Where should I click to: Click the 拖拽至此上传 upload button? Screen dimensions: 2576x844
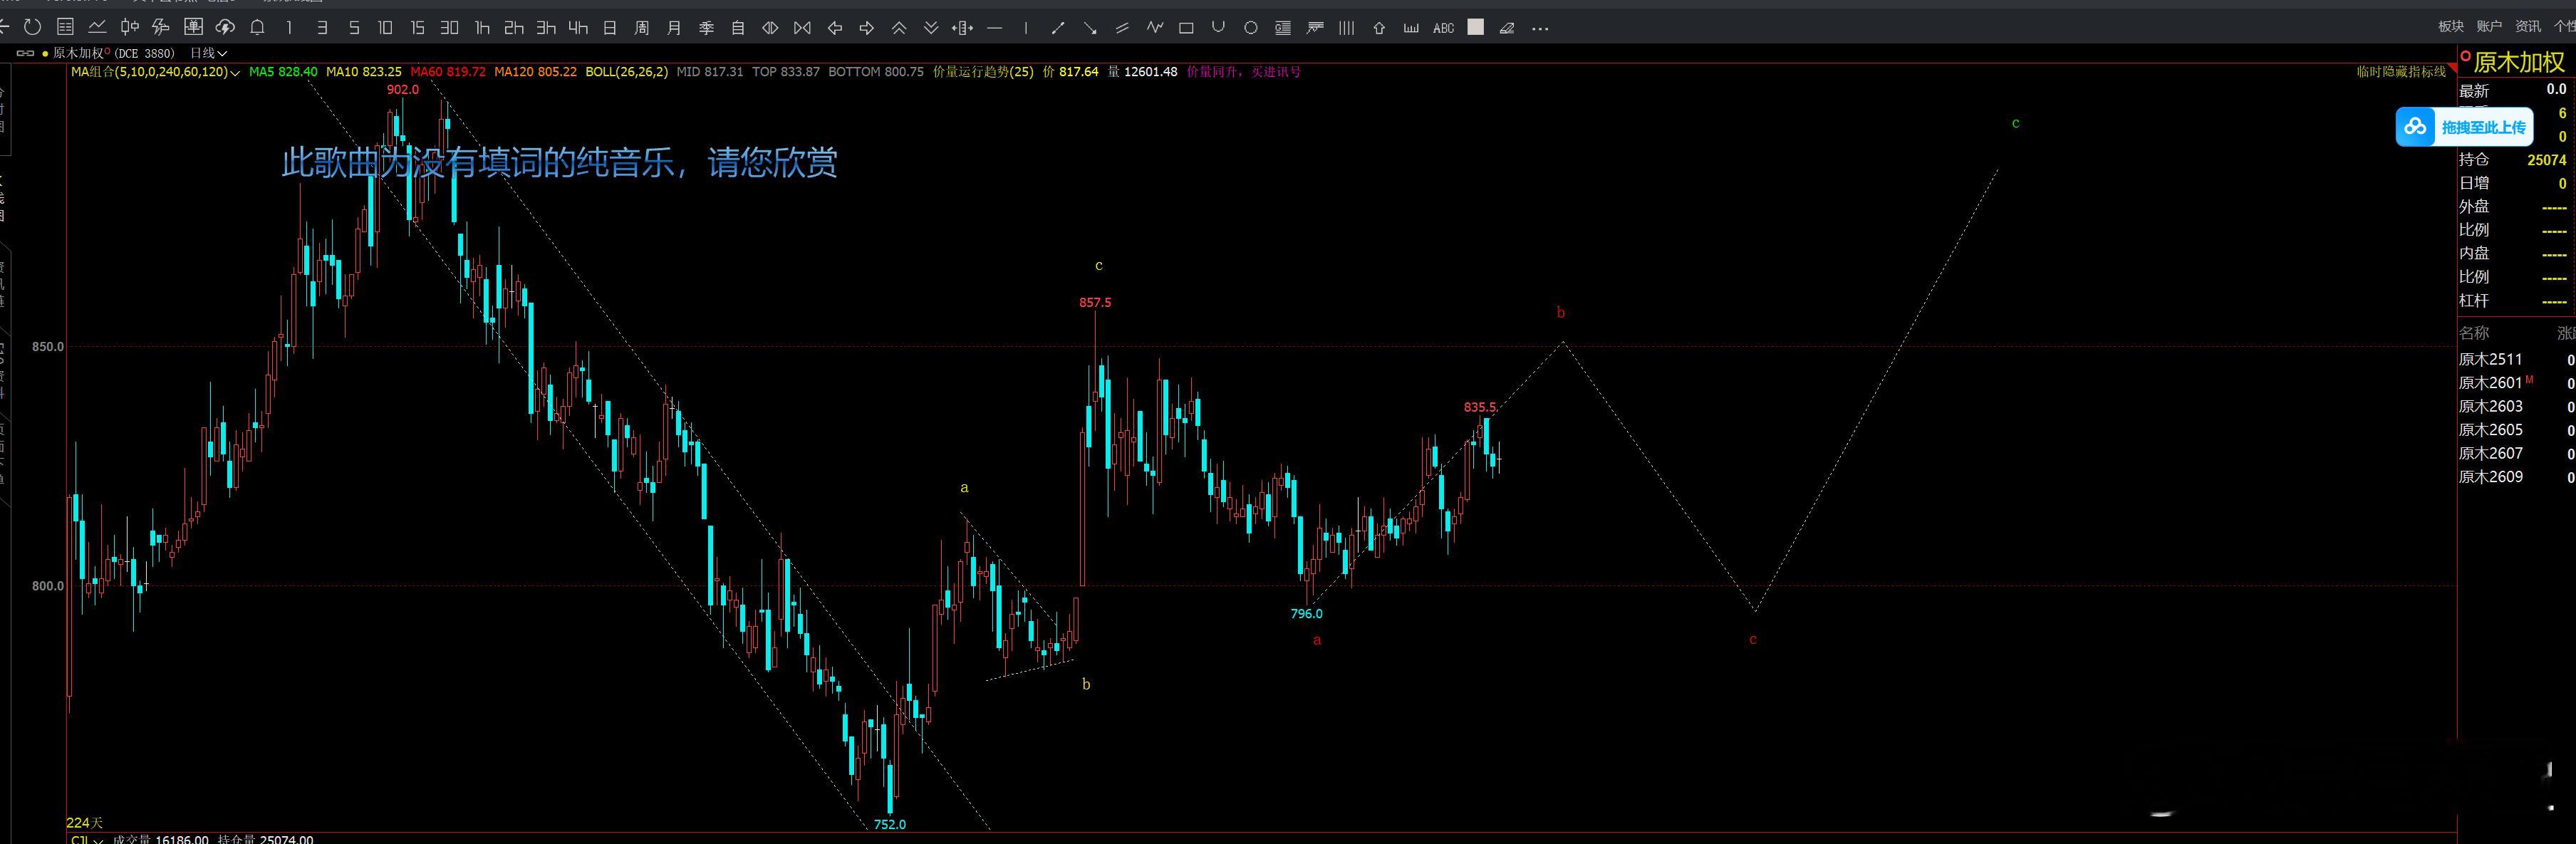(x=2464, y=127)
